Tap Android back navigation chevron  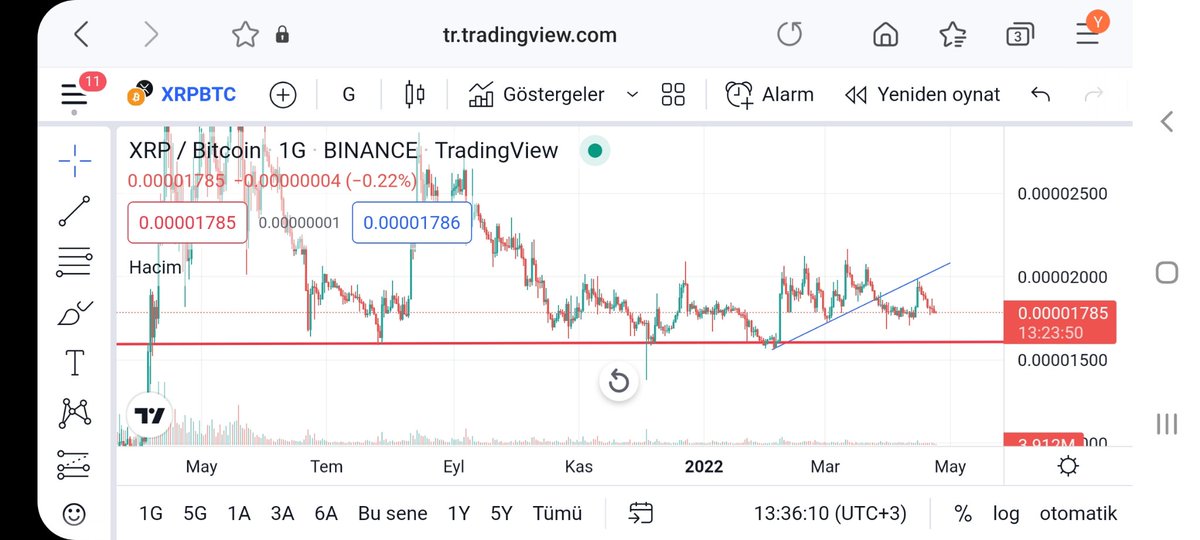tap(1166, 122)
